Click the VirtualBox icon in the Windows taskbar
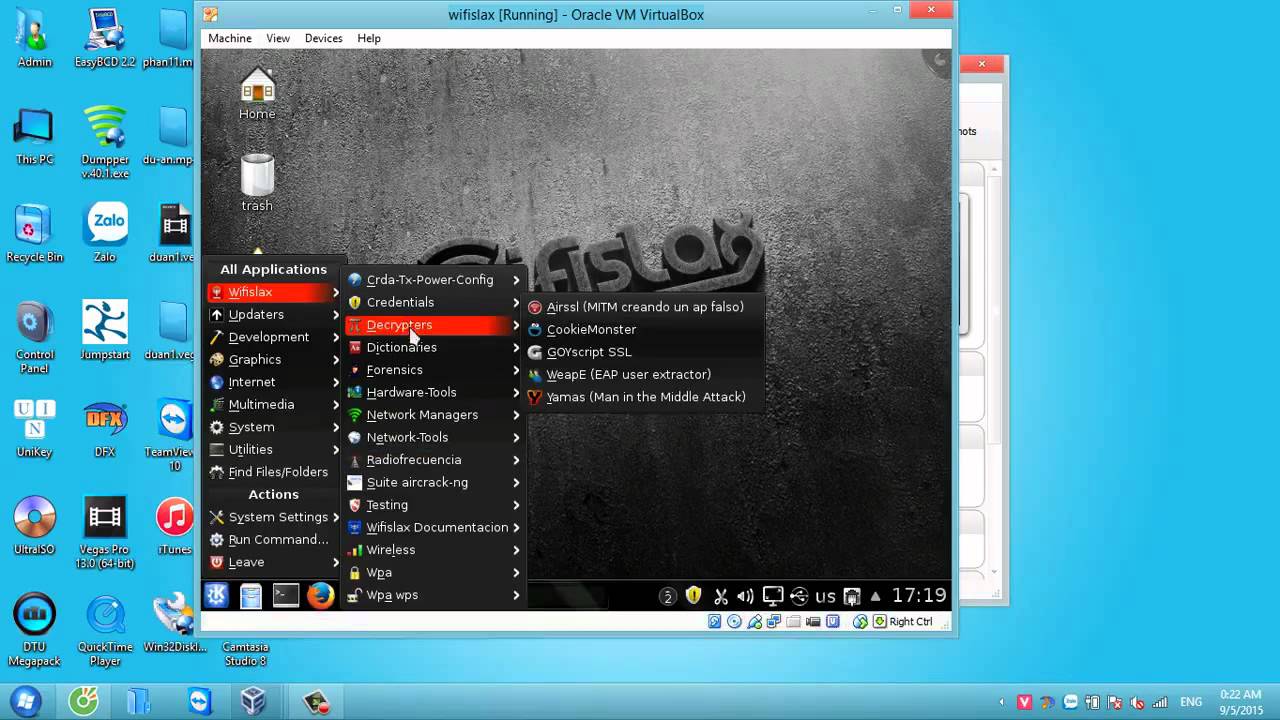 pyautogui.click(x=253, y=701)
